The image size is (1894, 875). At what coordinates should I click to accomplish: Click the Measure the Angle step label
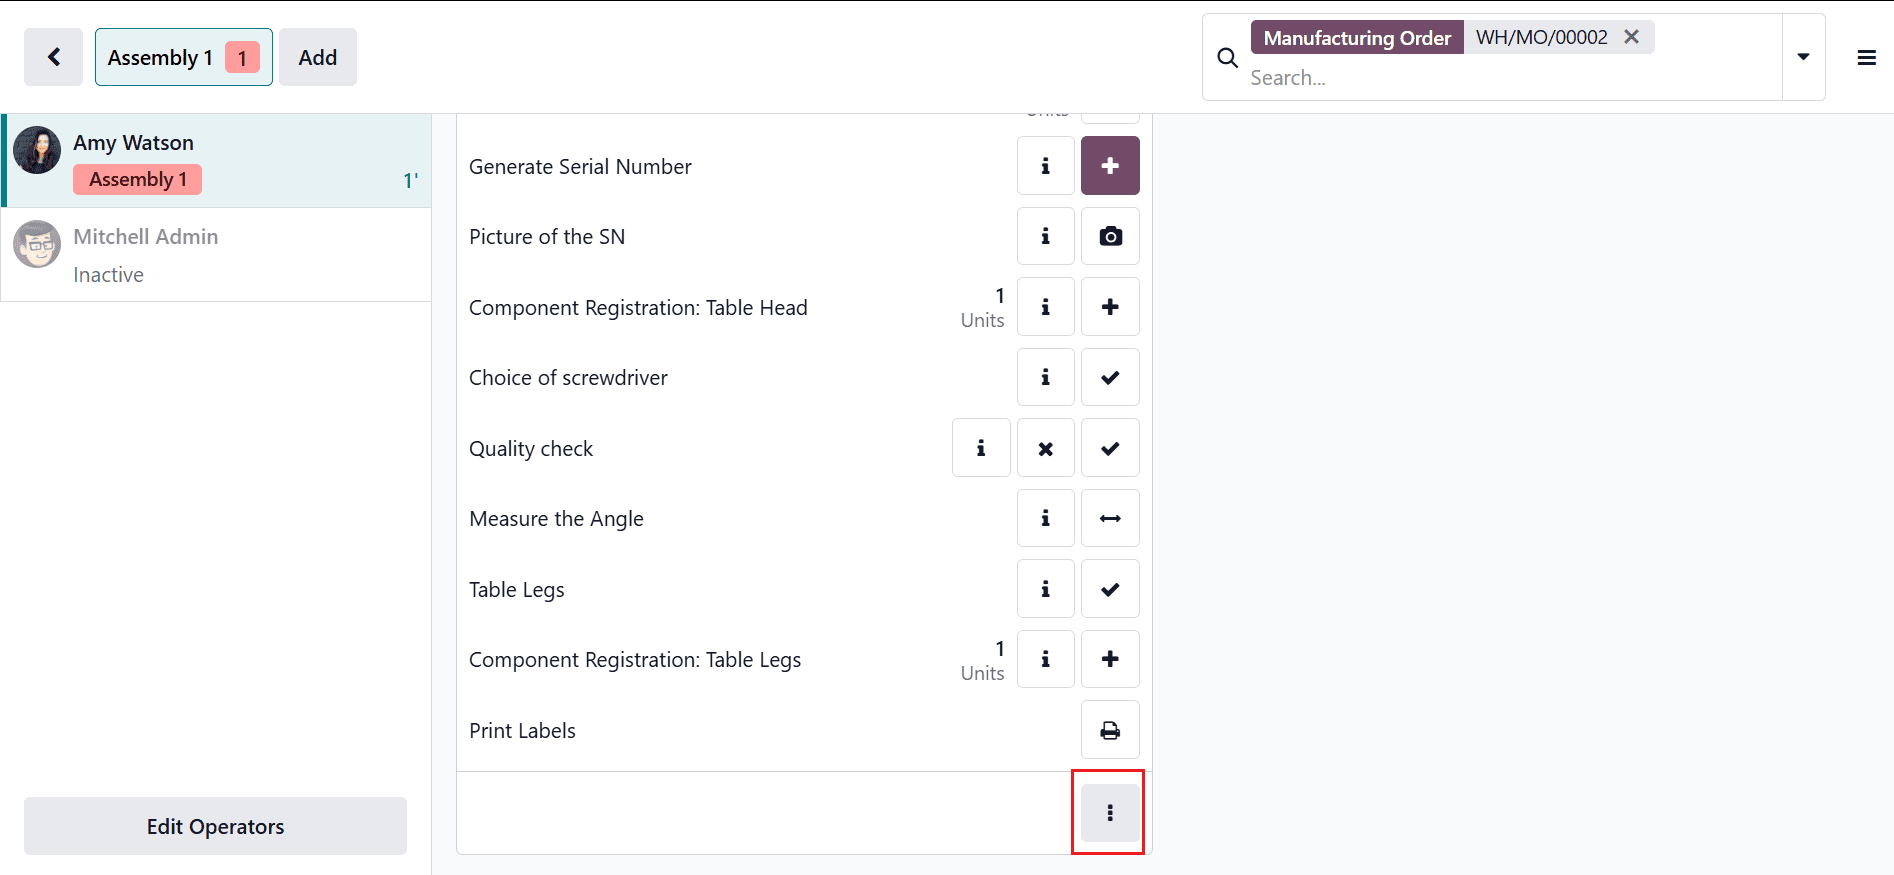tap(556, 519)
